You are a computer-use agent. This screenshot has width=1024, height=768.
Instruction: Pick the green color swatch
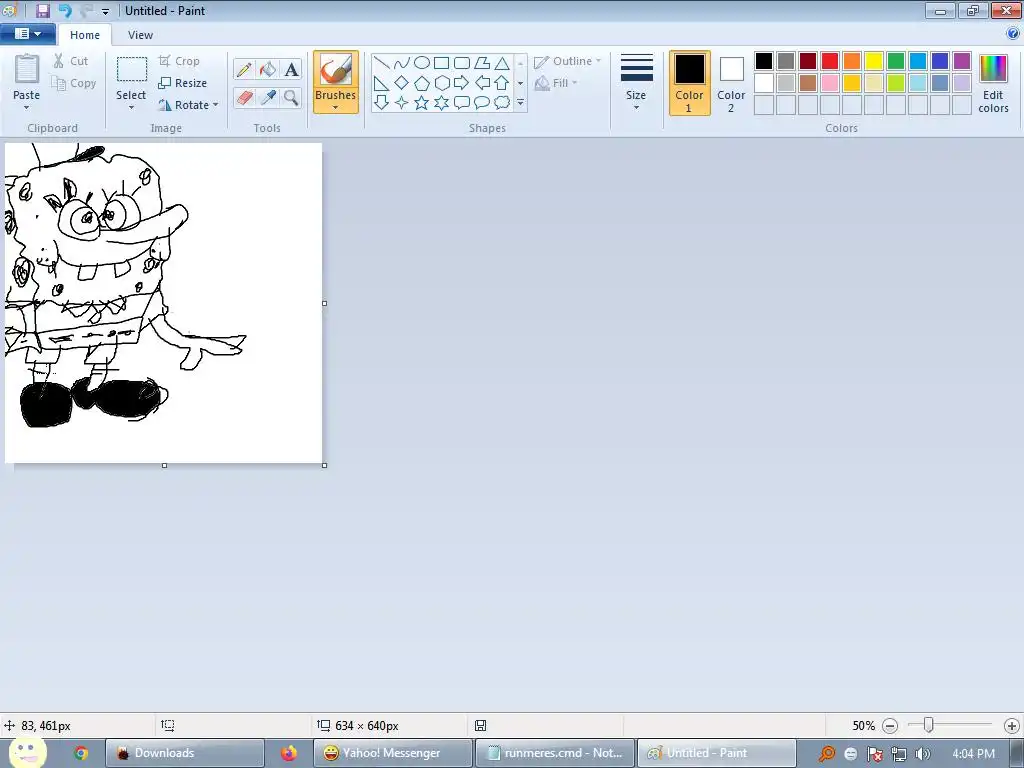(x=896, y=61)
